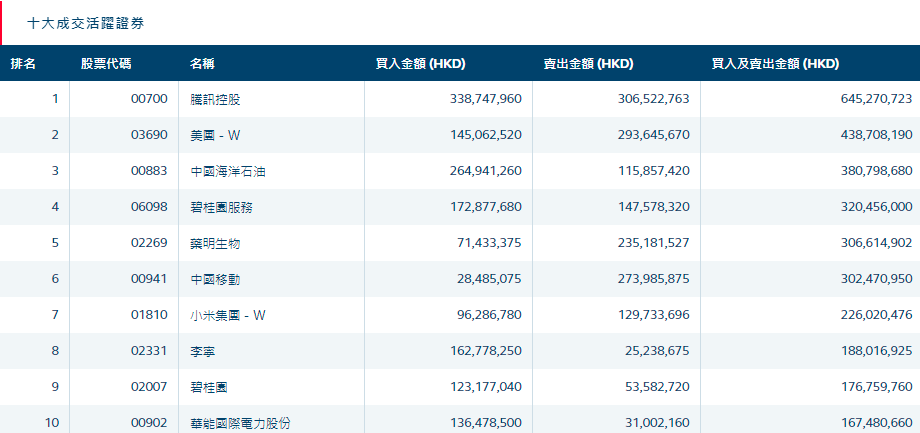This screenshot has width=920, height=433.
Task: Click rank number 8 in 李寧 row
Action: coord(55,351)
